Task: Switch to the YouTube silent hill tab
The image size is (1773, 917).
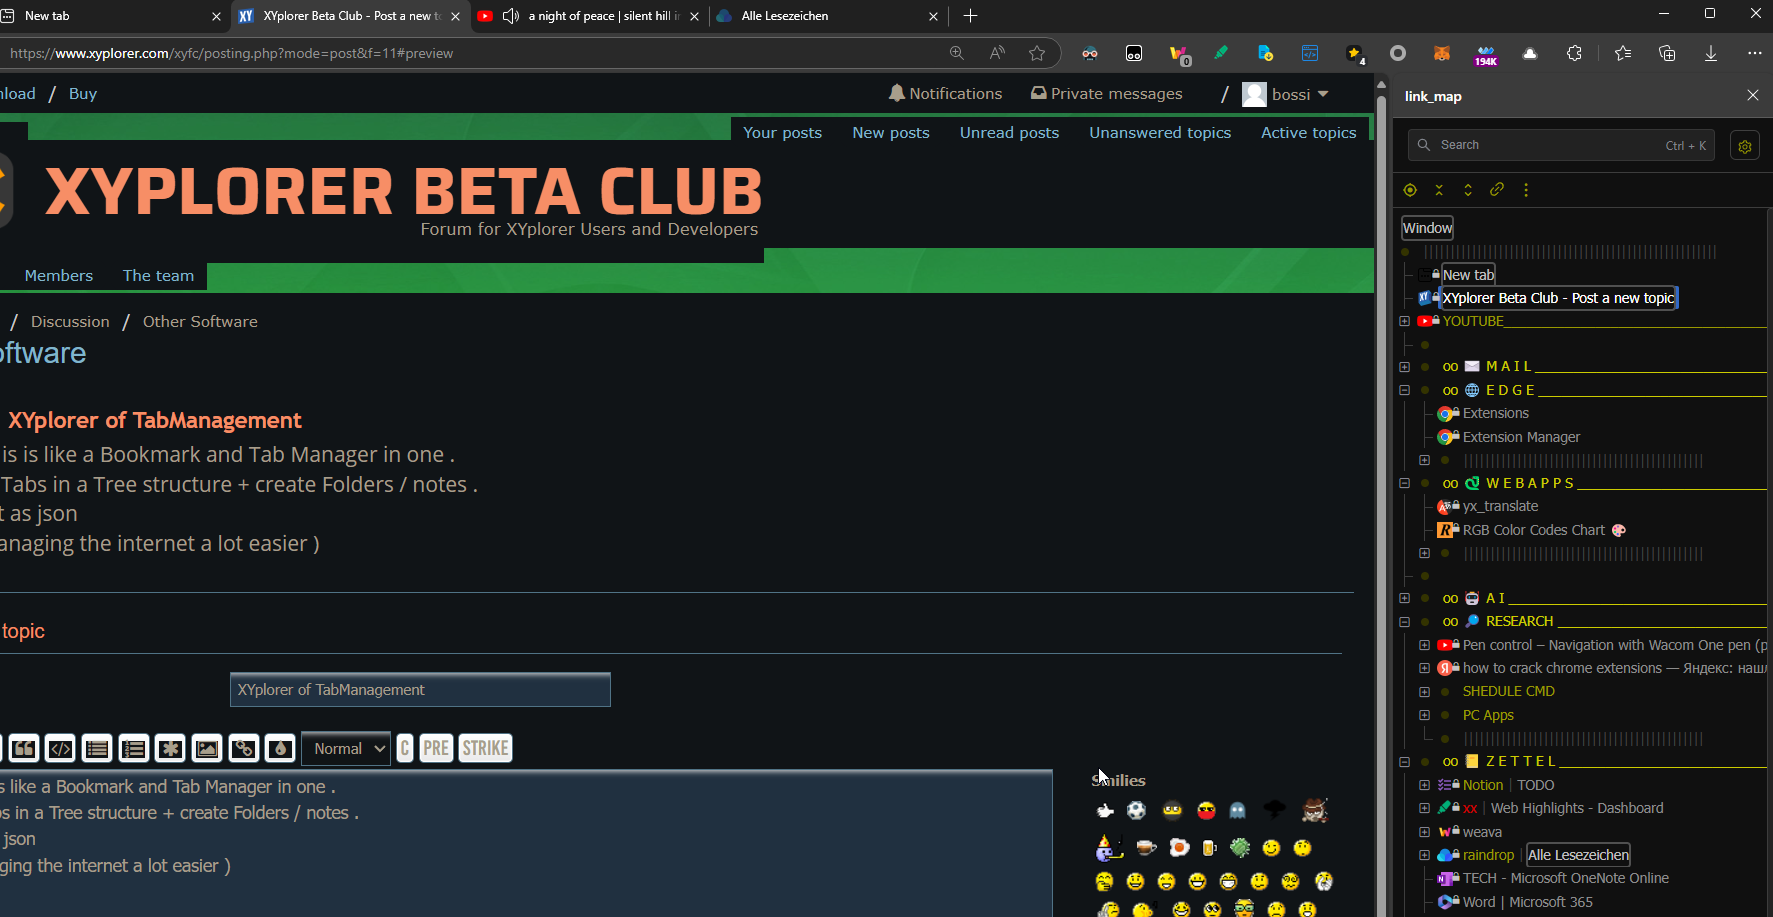Action: click(x=590, y=16)
